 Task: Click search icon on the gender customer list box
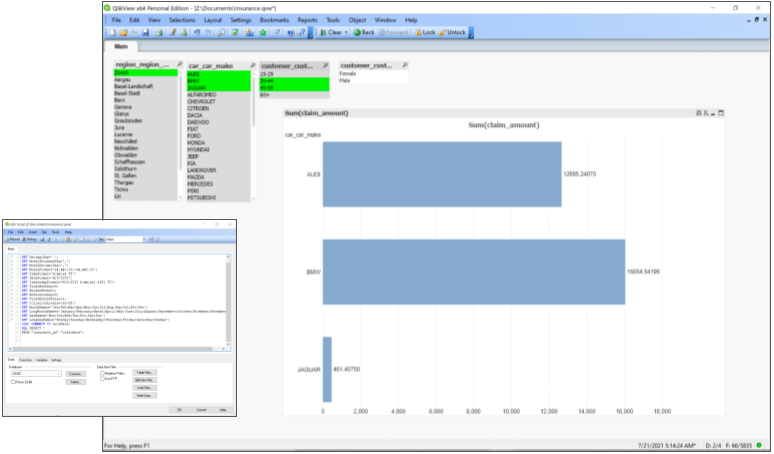pos(405,65)
